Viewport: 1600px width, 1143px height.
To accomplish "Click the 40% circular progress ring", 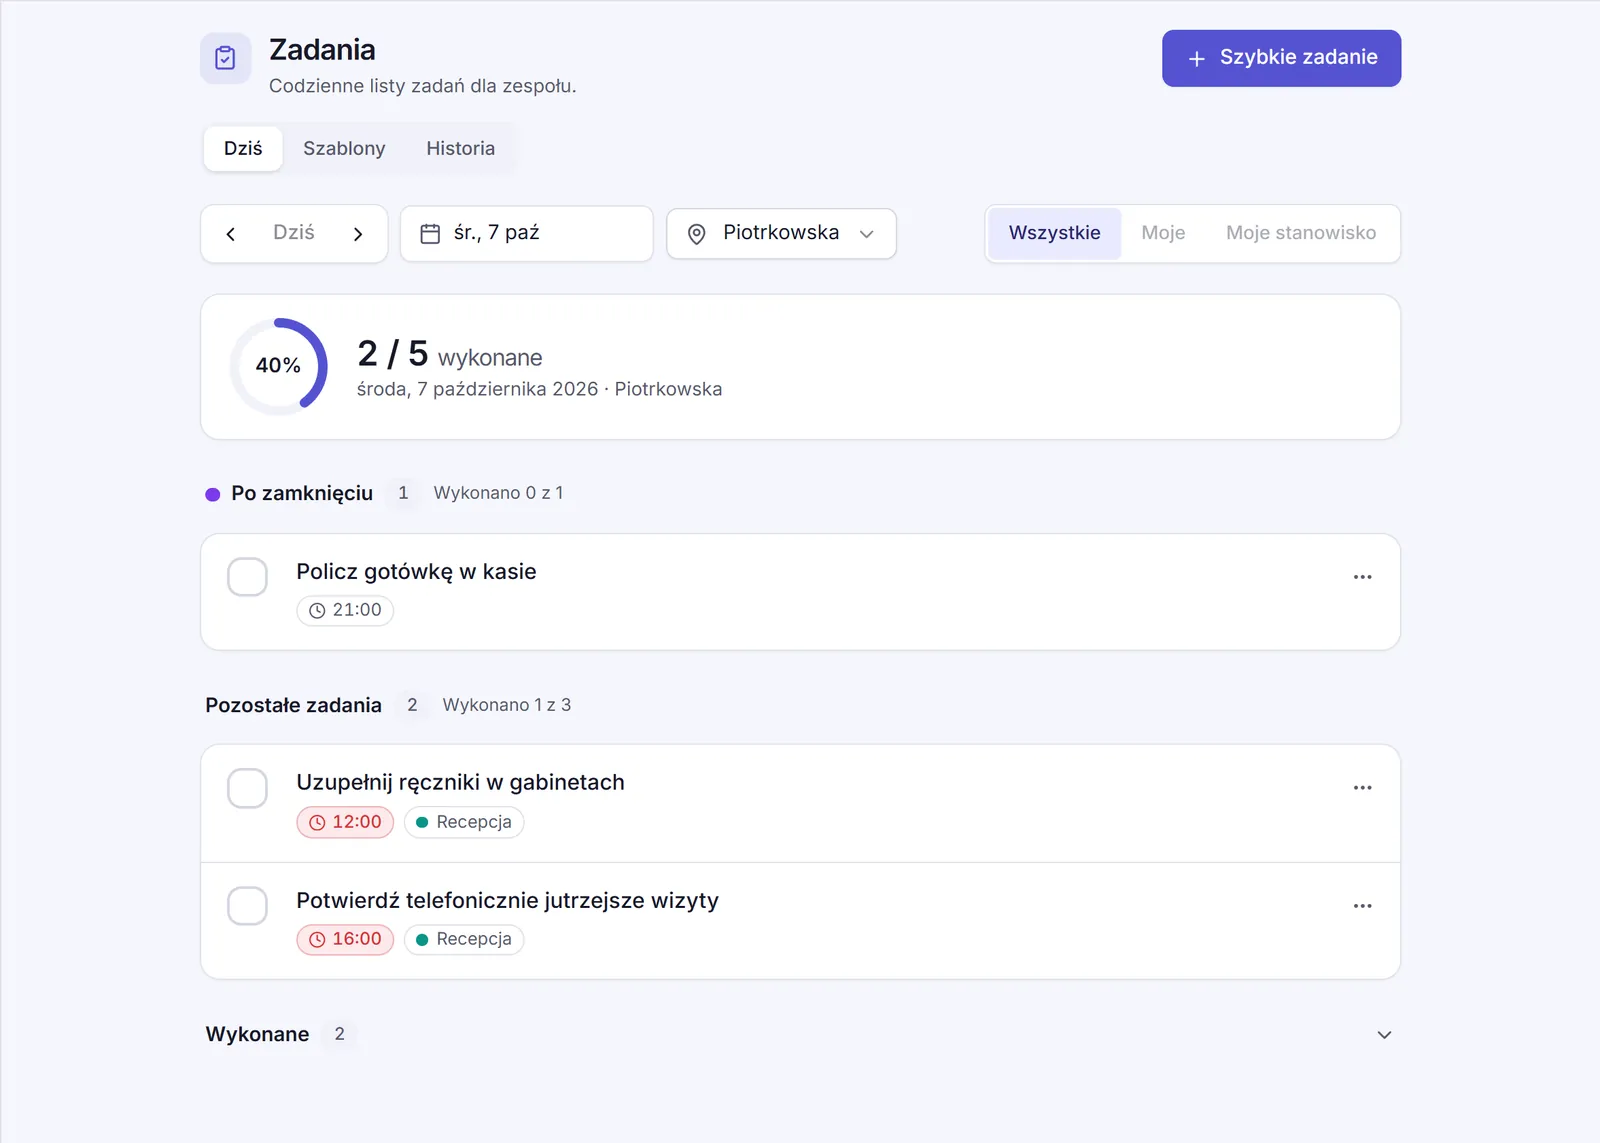I will [x=279, y=366].
